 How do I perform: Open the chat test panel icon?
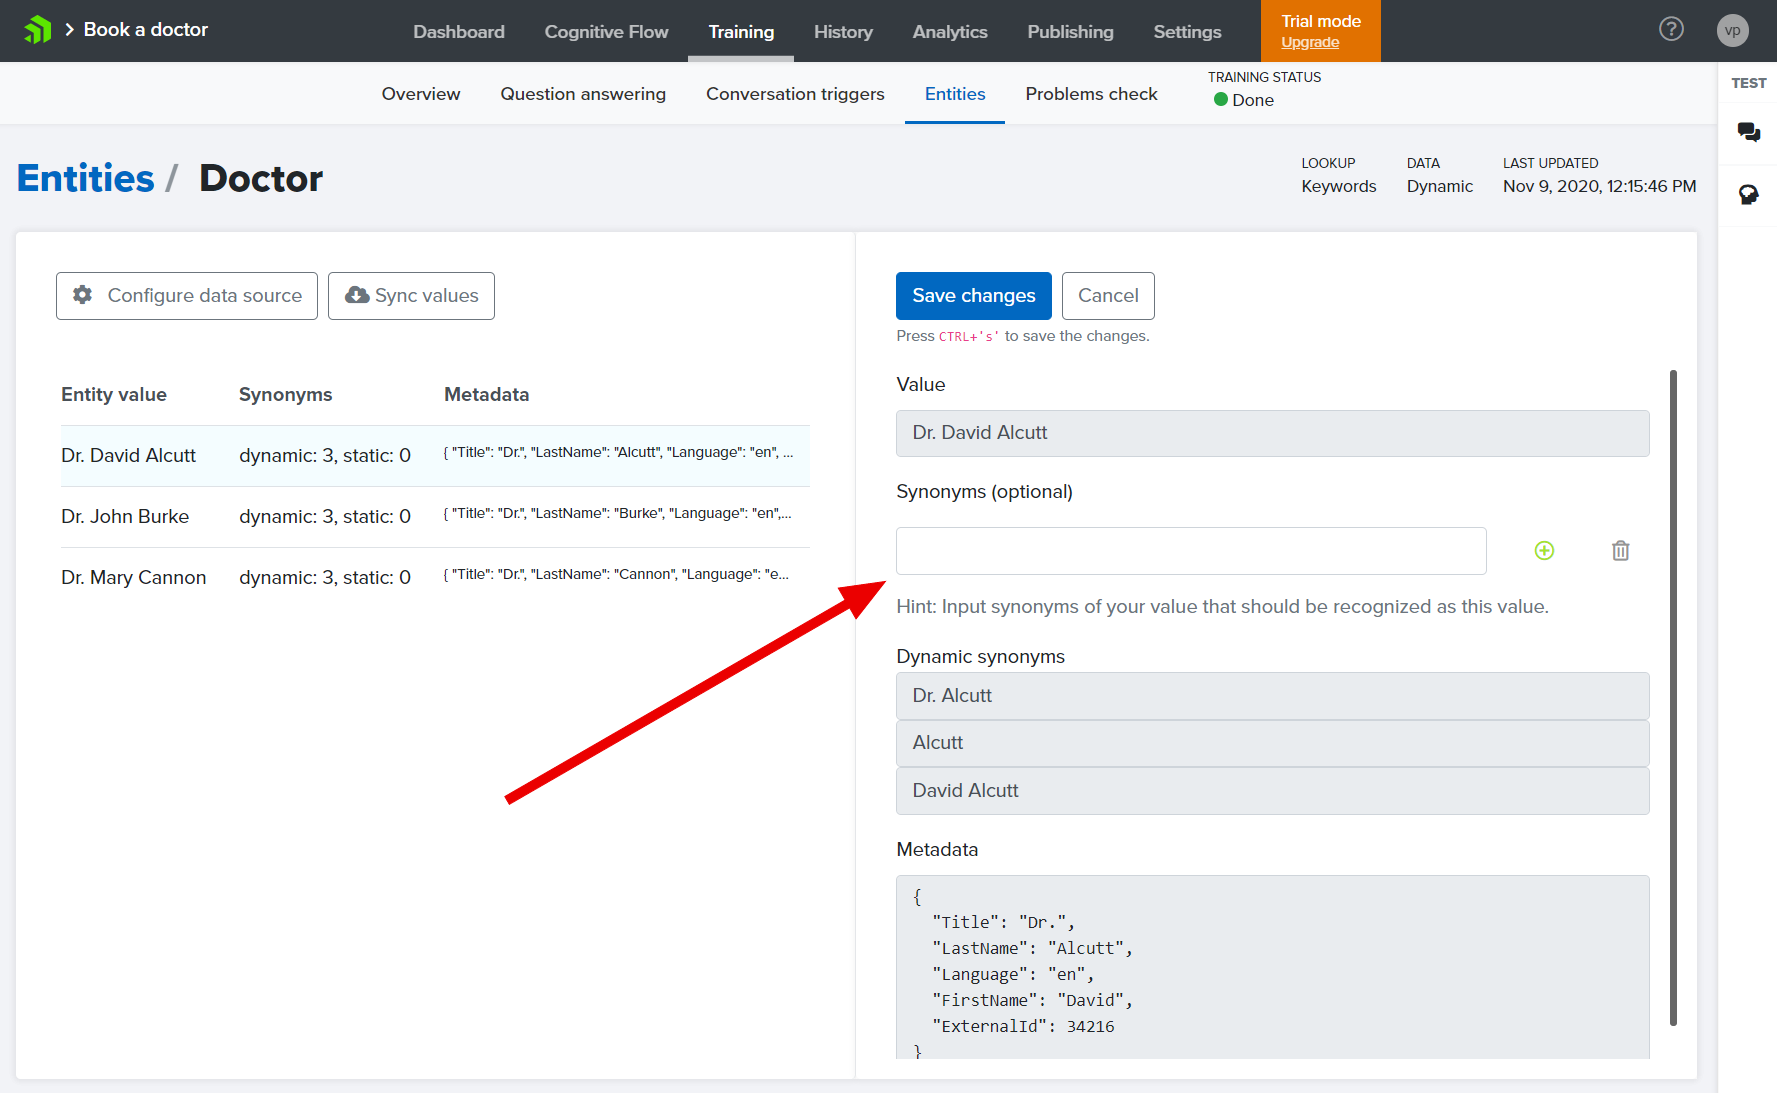click(x=1748, y=132)
